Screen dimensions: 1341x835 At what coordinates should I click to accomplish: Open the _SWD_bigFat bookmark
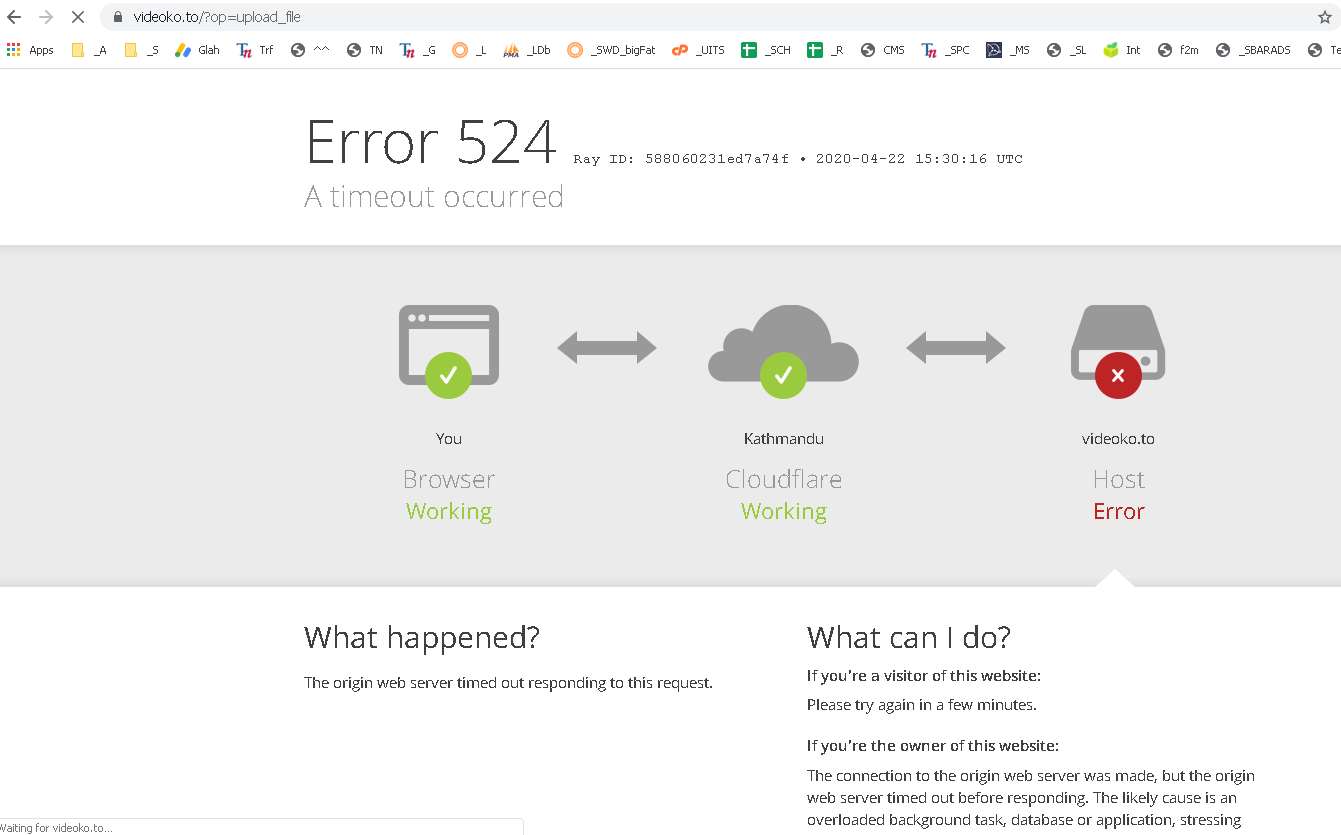(x=611, y=50)
